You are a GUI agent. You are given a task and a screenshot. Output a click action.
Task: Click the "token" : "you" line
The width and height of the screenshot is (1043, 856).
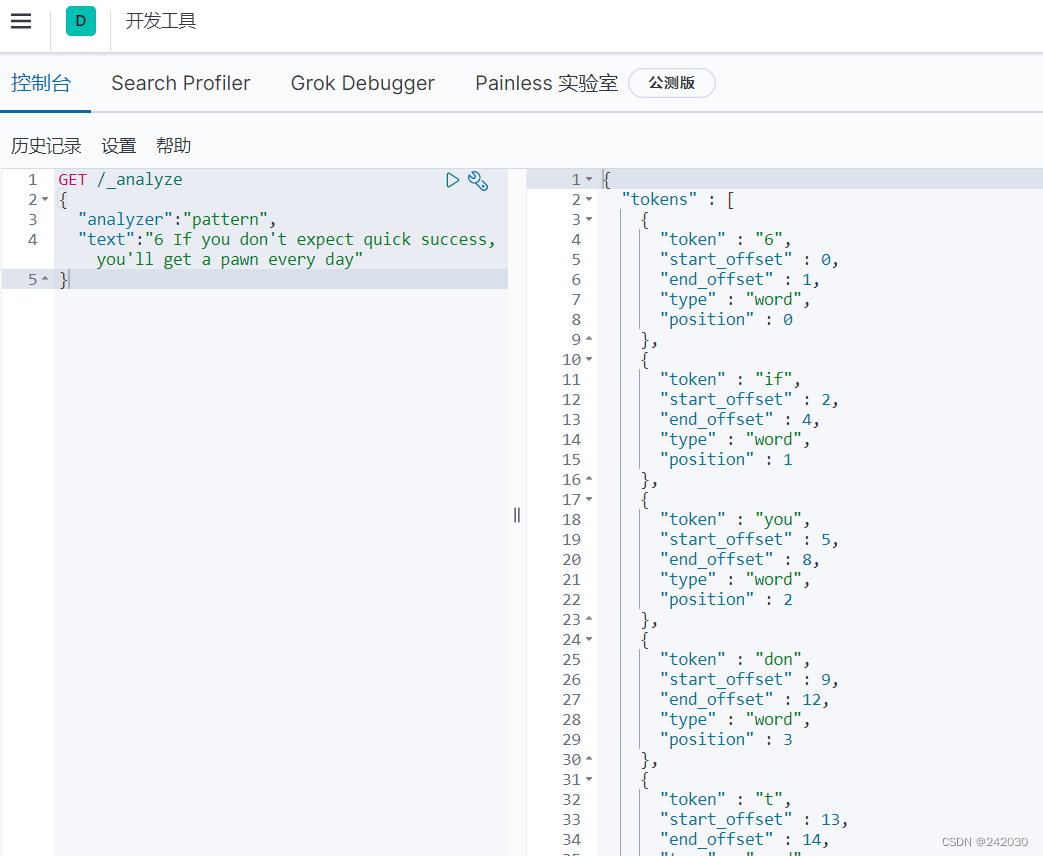click(x=734, y=519)
